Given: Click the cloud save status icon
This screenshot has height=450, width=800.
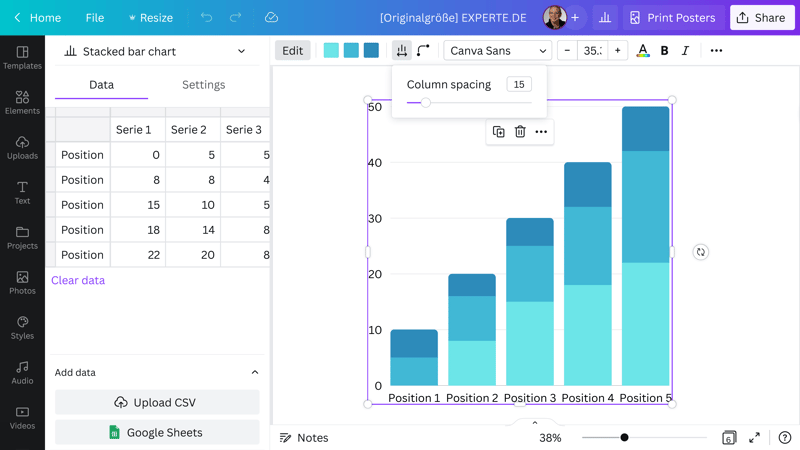Looking at the screenshot, I should pyautogui.click(x=271, y=18).
